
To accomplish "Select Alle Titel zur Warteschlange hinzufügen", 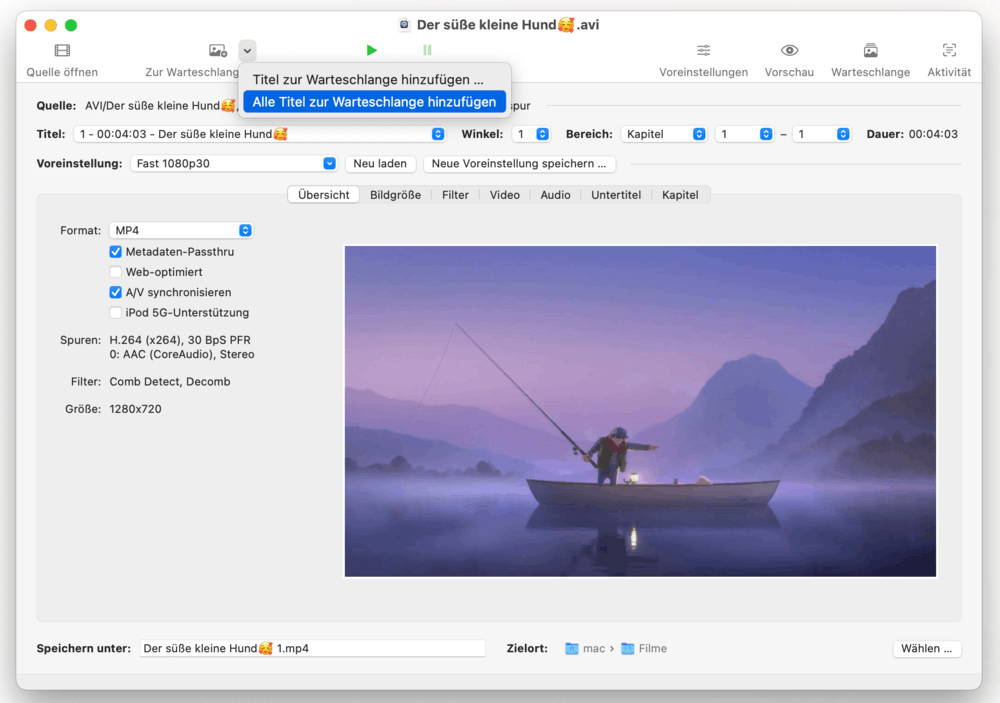I will pyautogui.click(x=374, y=102).
